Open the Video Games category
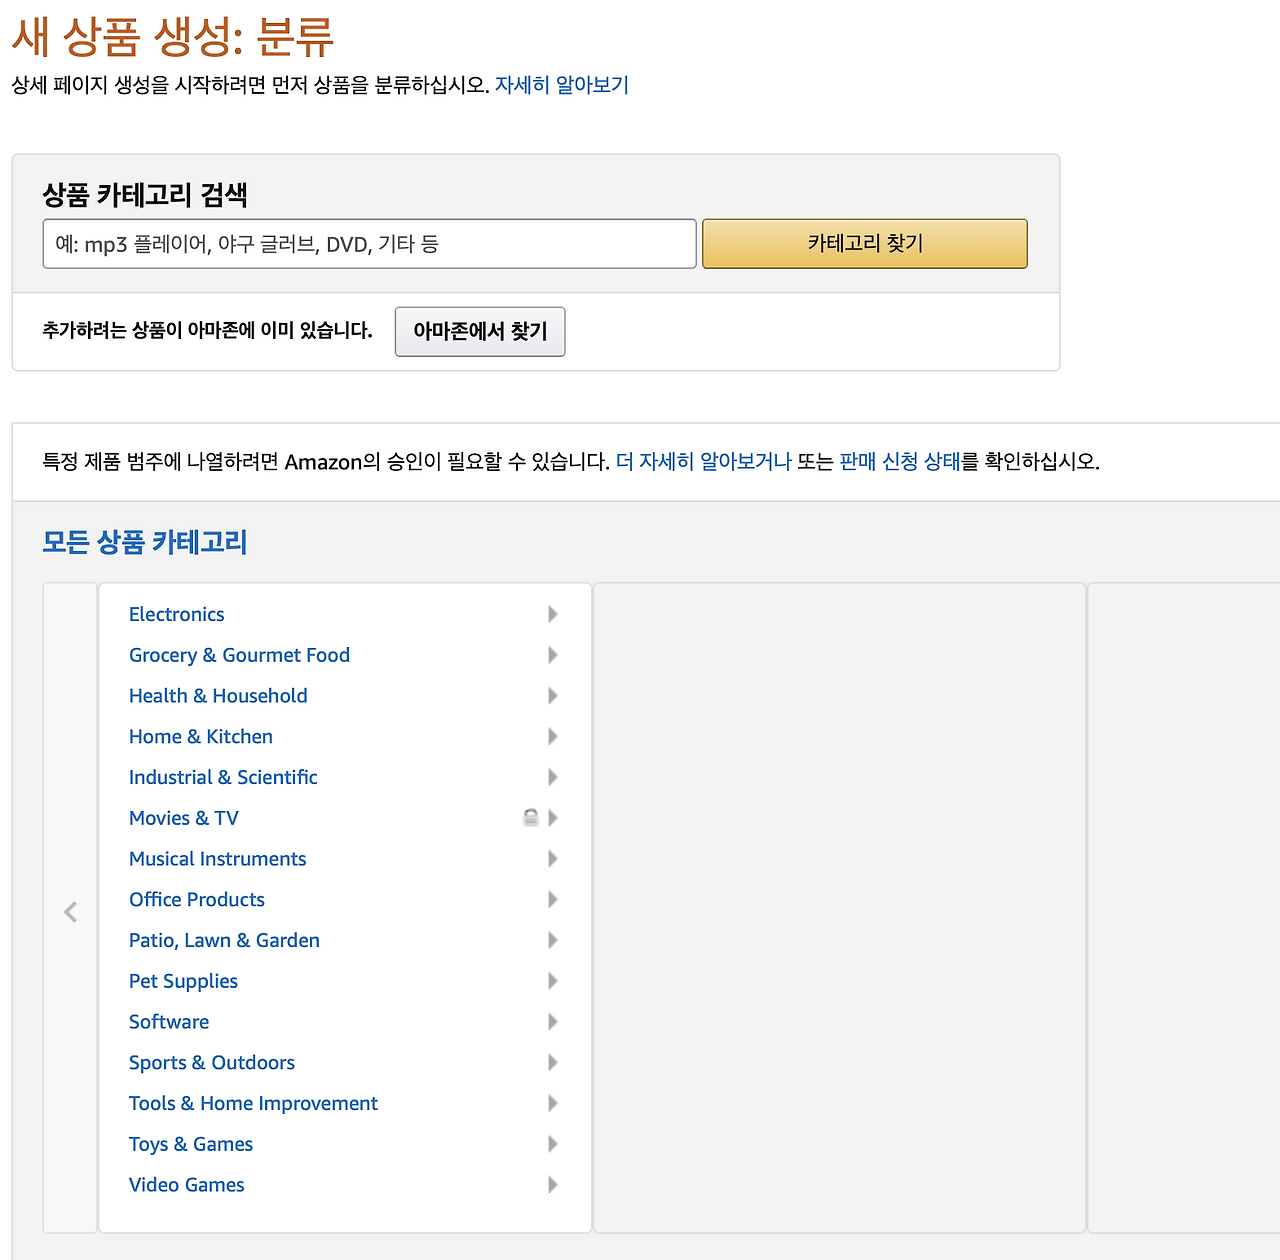The height and width of the screenshot is (1260, 1280). (187, 1185)
